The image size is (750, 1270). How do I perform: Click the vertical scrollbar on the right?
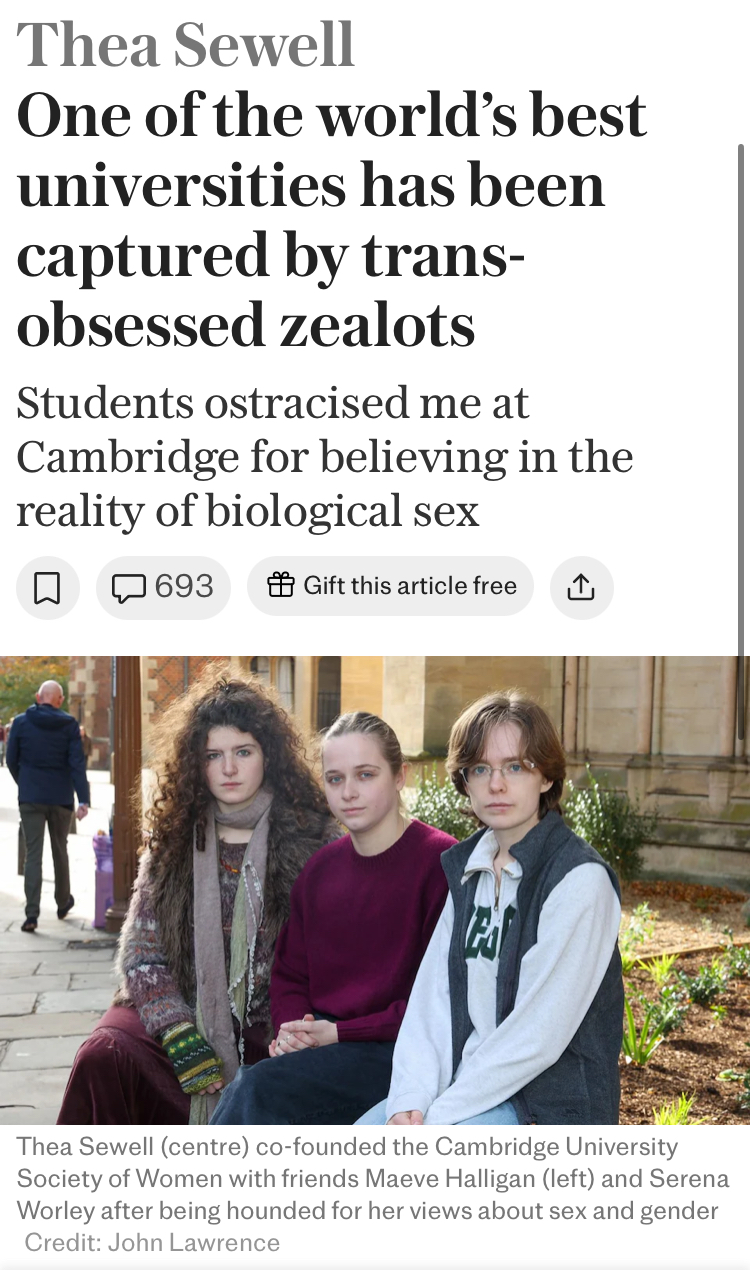741,400
